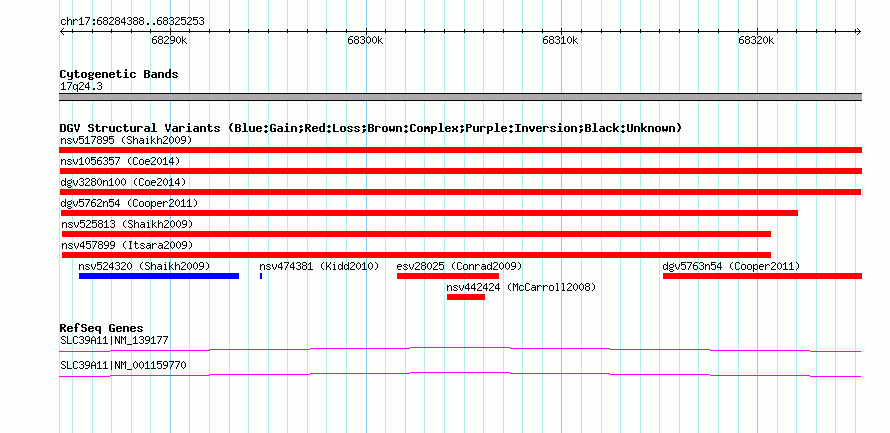Open the nsv457899 (Itsara2009) label
This screenshot has width=890, height=433.
(x=127, y=245)
